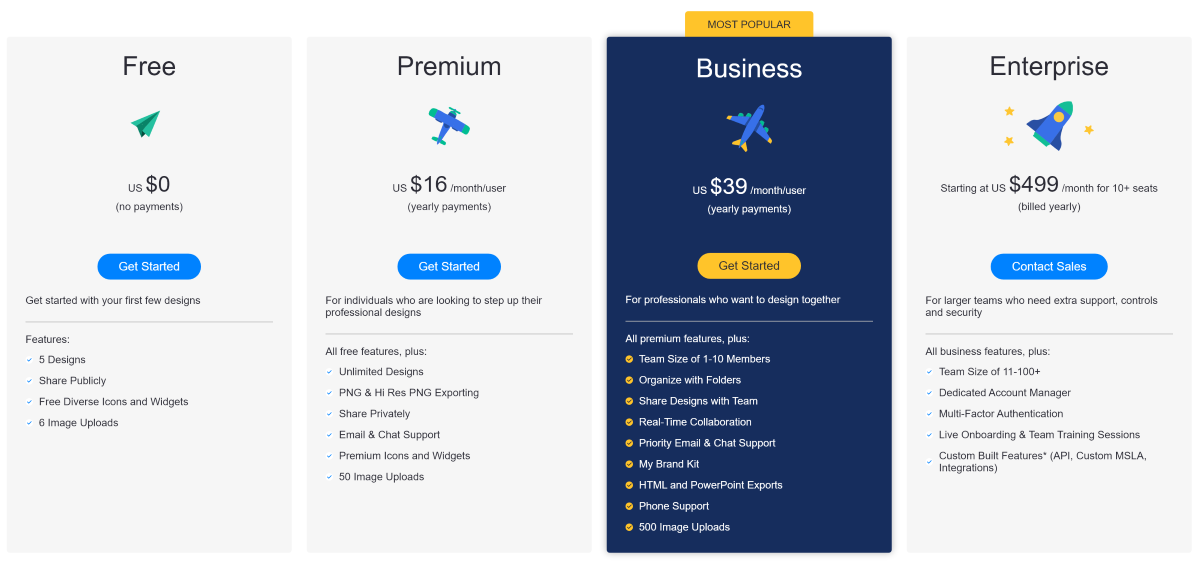Click Get Started under the Free plan
The height and width of the screenshot is (561, 1200).
[x=149, y=266]
